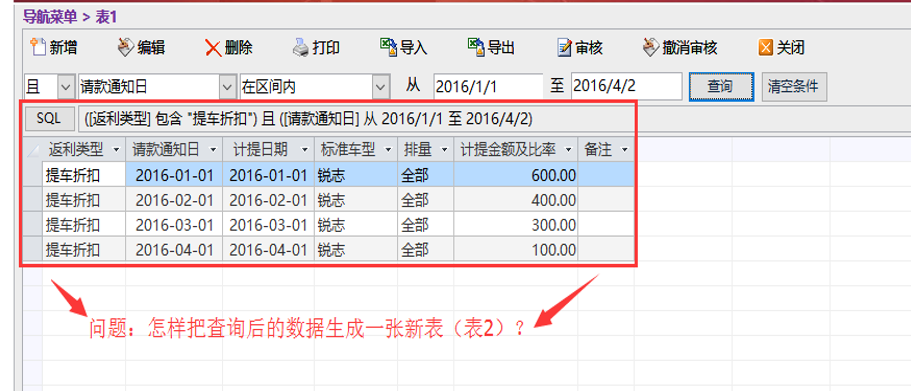Open 计提日期 column filter arrow

pyautogui.click(x=304, y=150)
